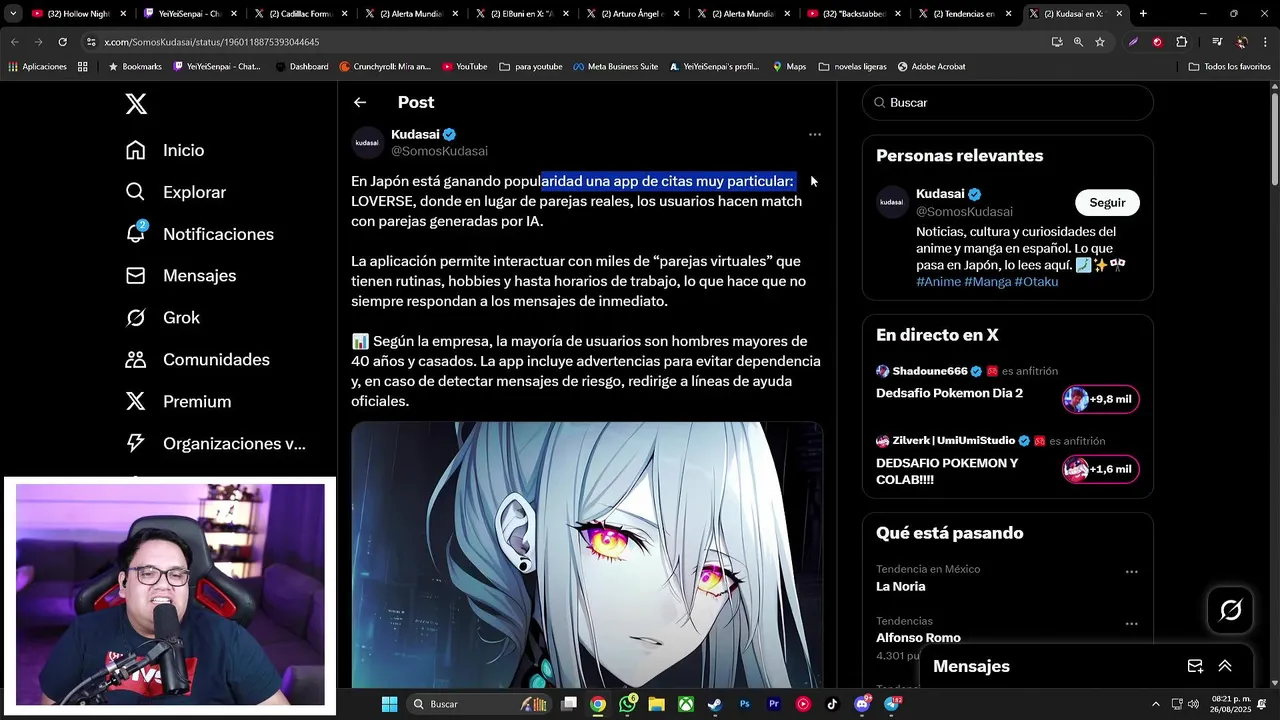Click the browser address bar URL
1280x720 pixels.
[x=212, y=42]
